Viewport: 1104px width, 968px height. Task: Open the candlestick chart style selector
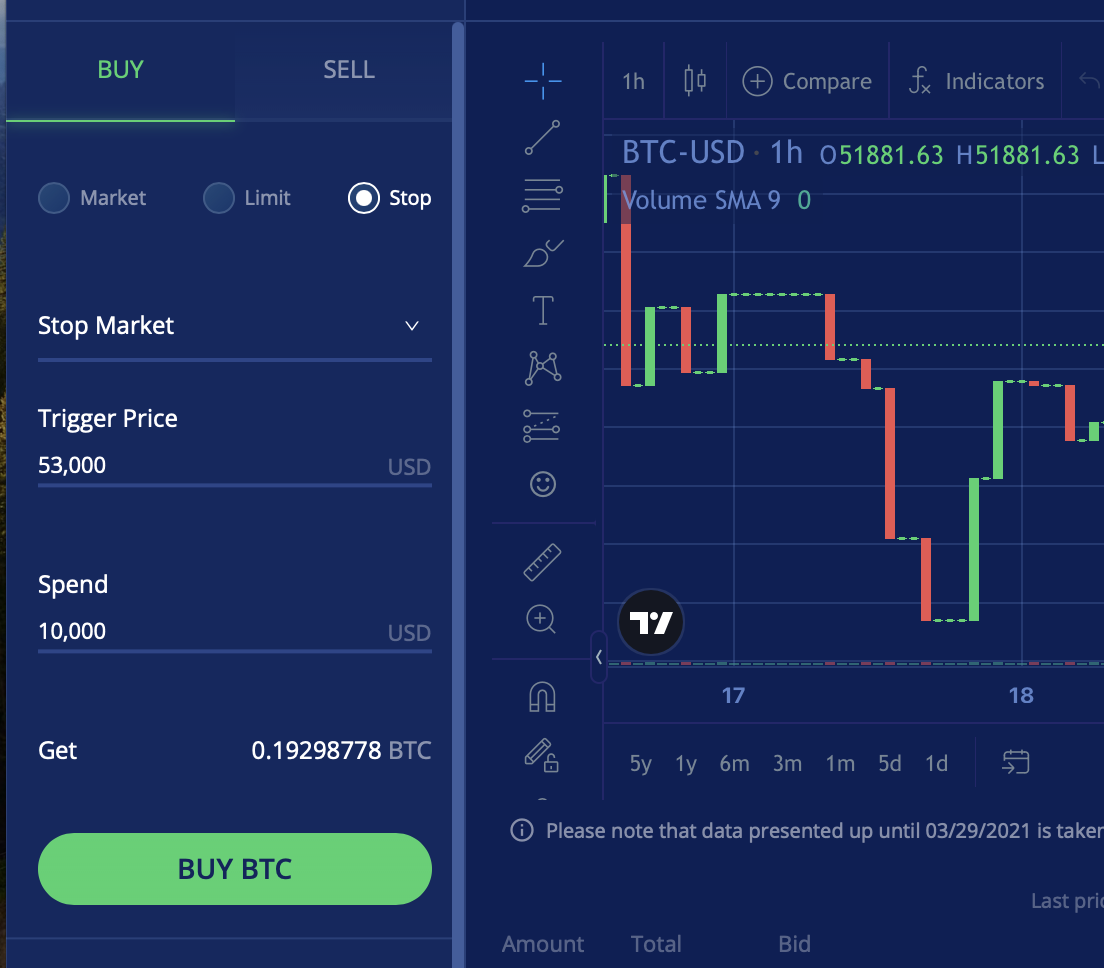(695, 81)
